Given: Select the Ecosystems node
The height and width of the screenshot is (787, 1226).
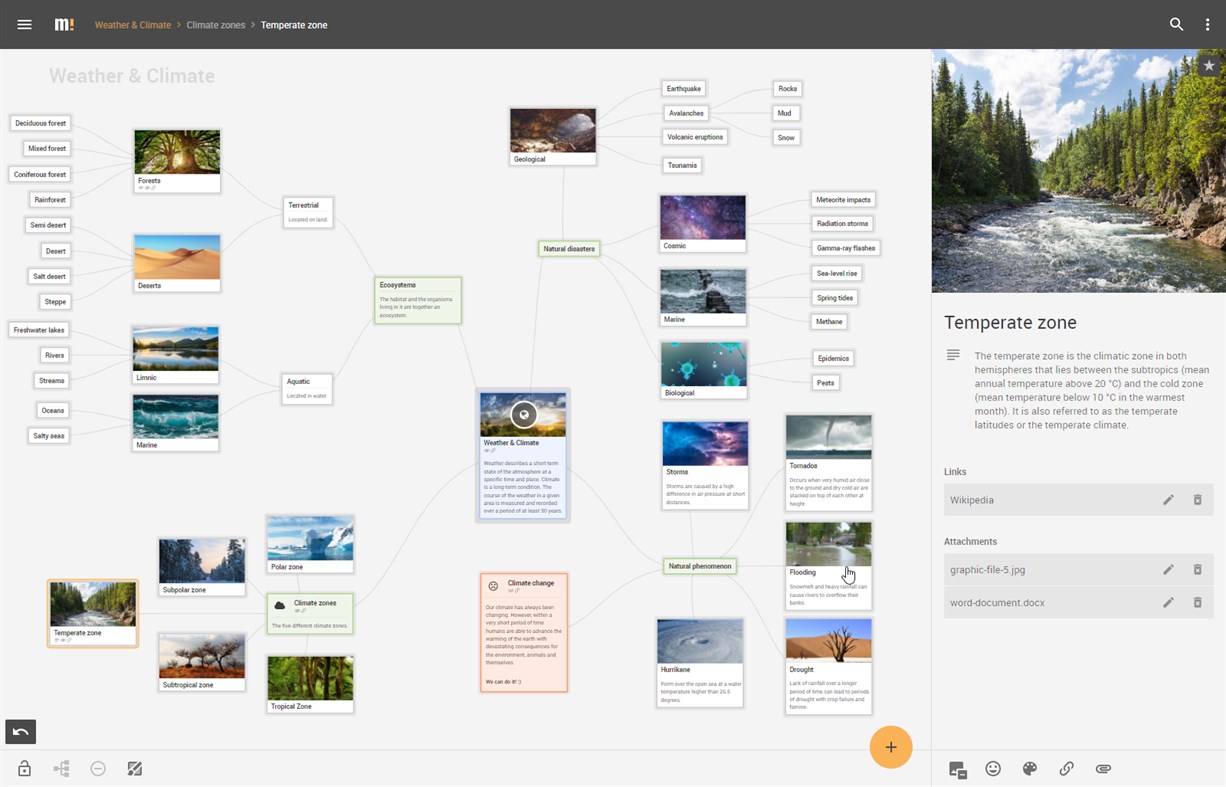Looking at the screenshot, I should click(x=418, y=300).
